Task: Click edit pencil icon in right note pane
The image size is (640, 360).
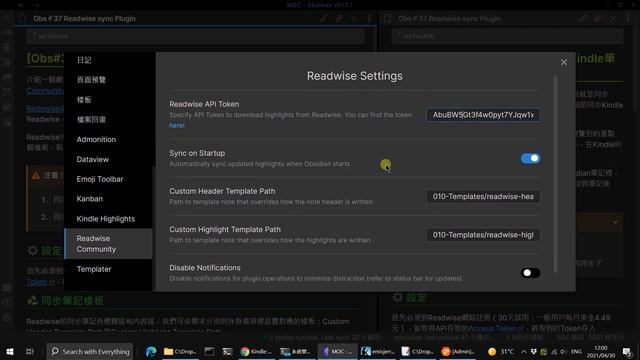Action: tap(582, 18)
